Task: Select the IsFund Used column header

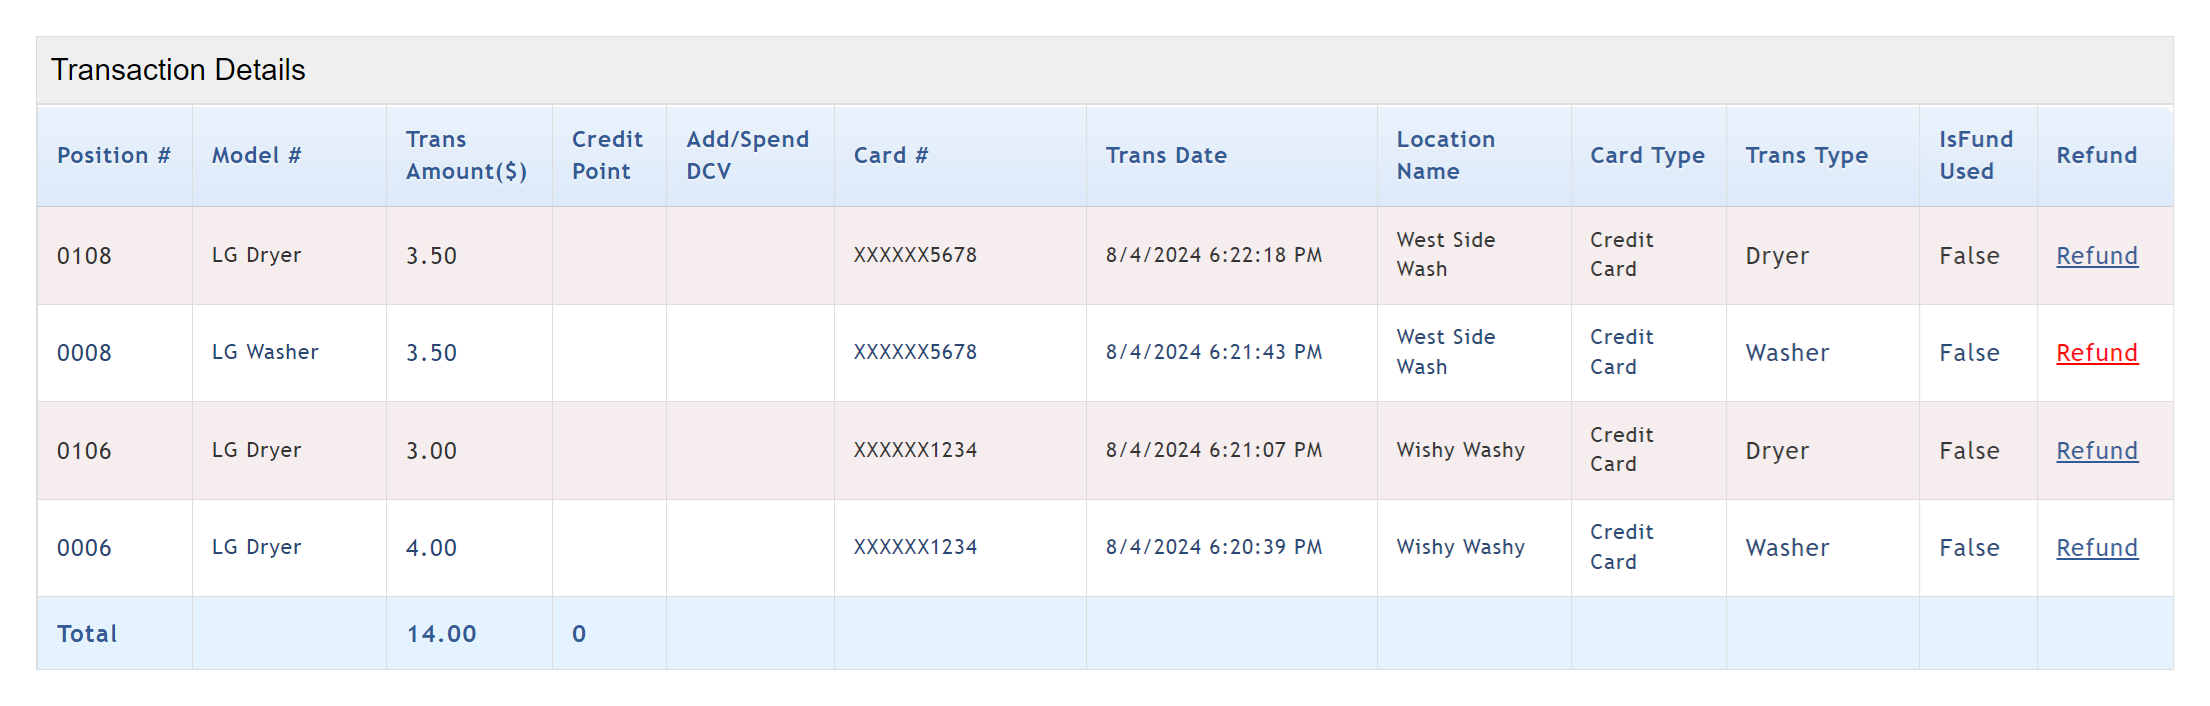Action: (1975, 156)
